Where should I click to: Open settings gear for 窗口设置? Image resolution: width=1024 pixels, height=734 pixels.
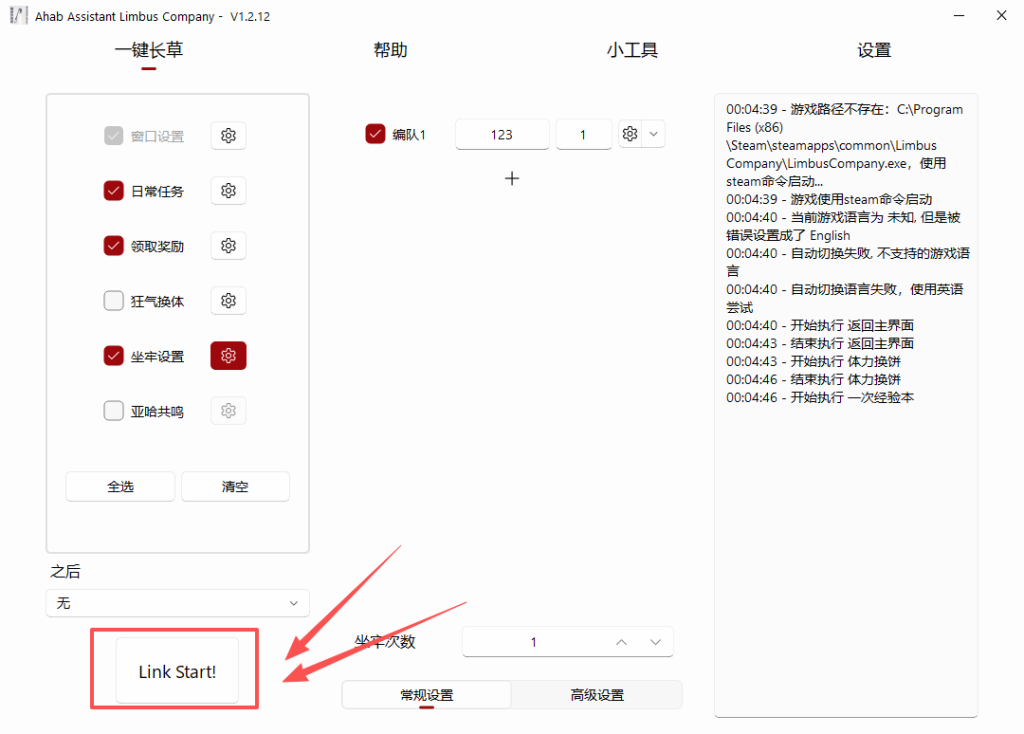click(x=228, y=136)
